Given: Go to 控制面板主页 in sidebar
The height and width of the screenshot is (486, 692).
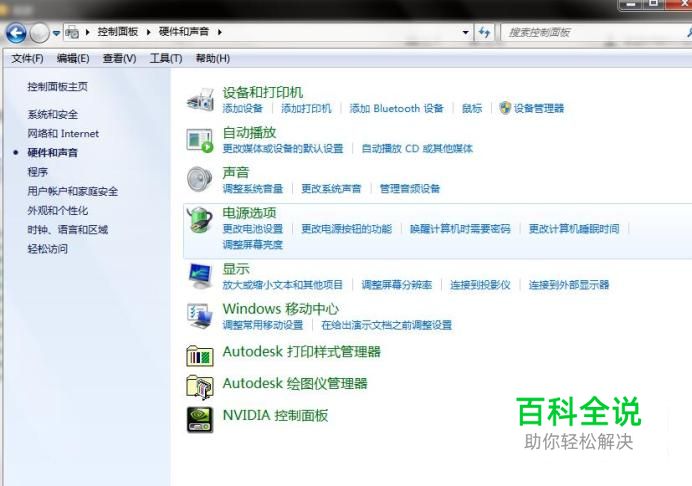Looking at the screenshot, I should point(57,87).
